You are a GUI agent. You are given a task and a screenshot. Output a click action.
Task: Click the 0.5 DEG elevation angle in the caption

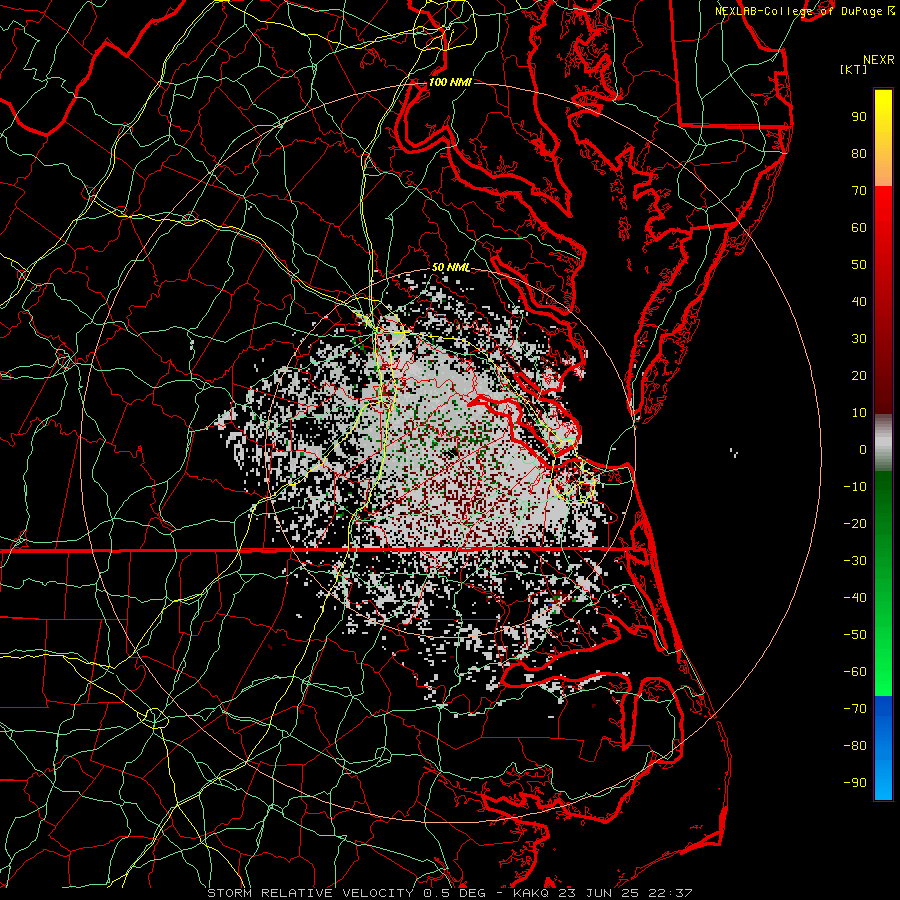[454, 893]
